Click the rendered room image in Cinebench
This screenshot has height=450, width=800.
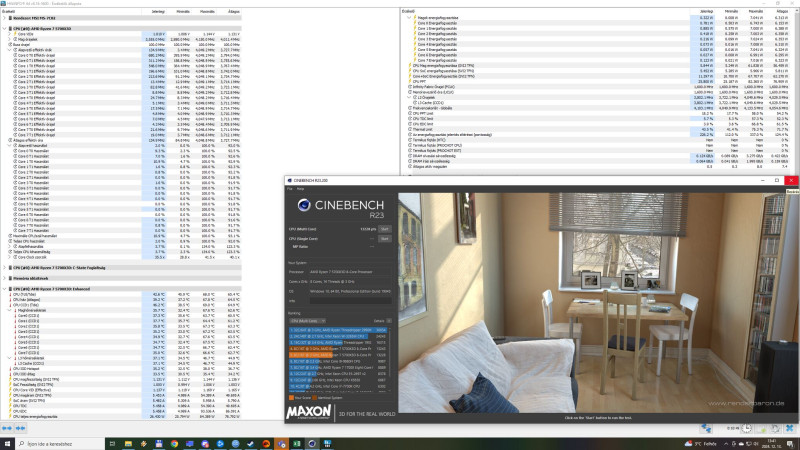pos(598,303)
